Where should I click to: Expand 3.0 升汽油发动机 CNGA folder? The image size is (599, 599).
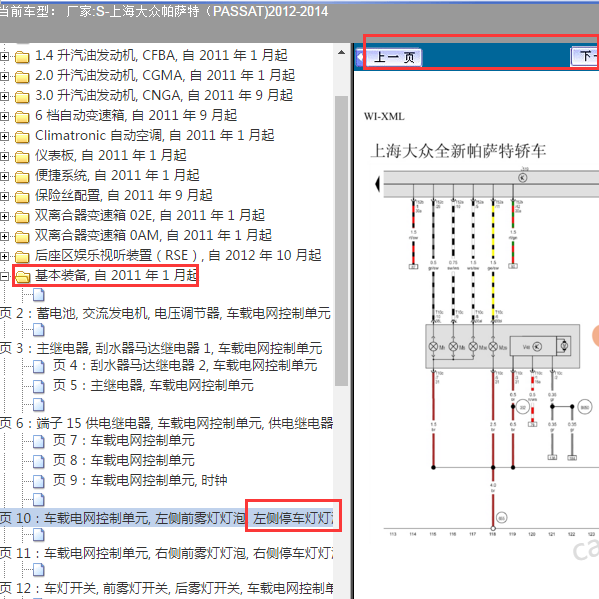4,96
